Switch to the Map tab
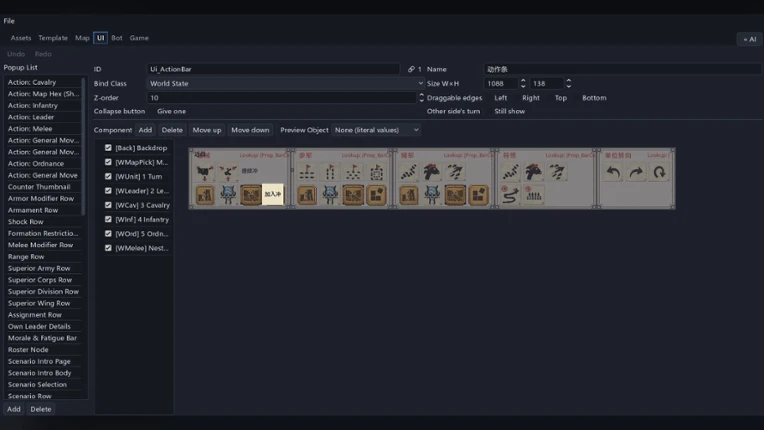The image size is (764, 430). [x=82, y=38]
